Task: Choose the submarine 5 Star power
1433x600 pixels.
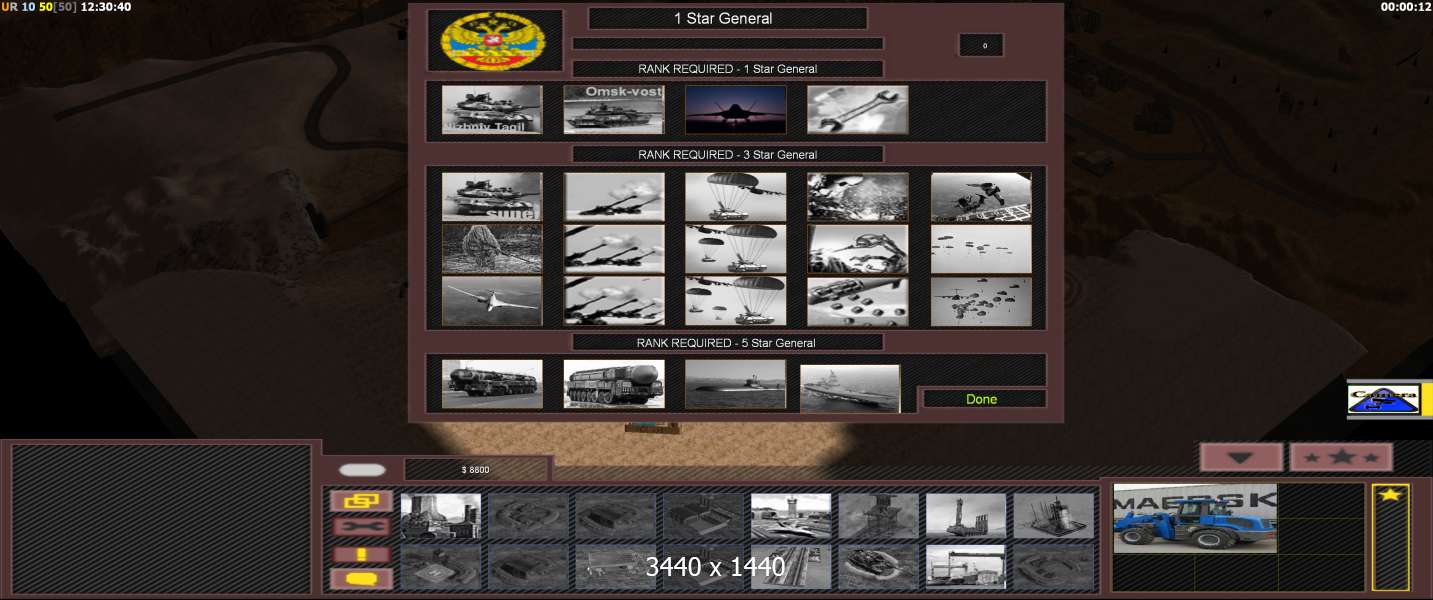Action: [736, 384]
